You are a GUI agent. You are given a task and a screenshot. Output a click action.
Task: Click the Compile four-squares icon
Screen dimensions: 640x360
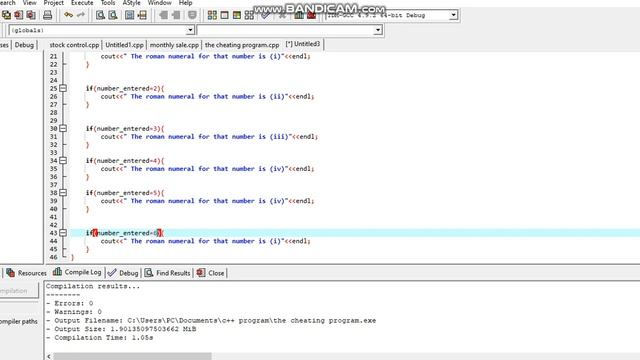tap(212, 15)
